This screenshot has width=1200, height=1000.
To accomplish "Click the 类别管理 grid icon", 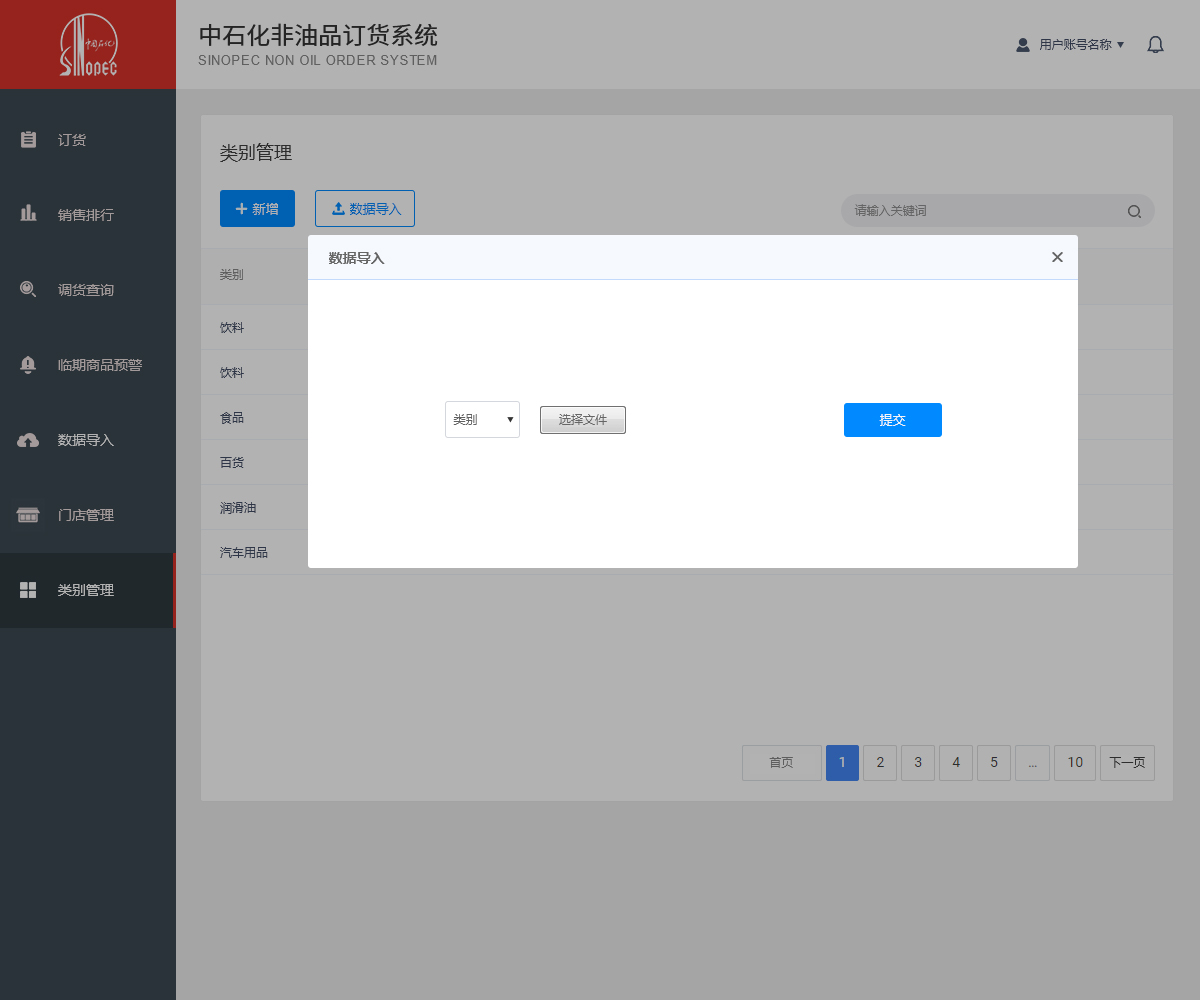I will [x=28, y=590].
